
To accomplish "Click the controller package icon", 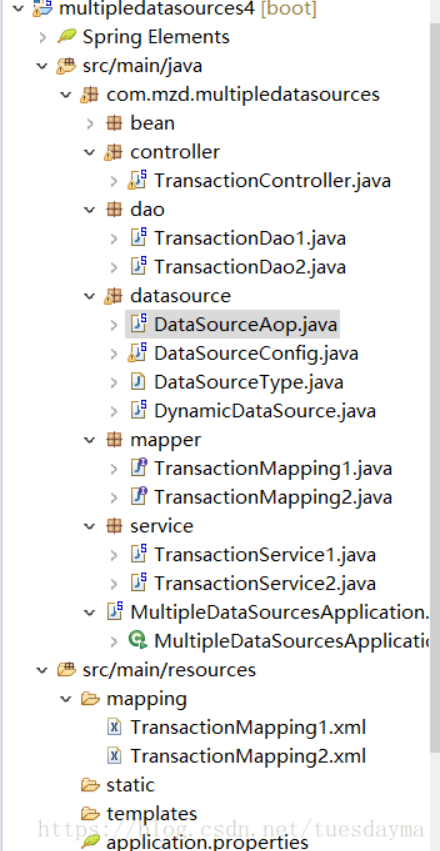I will click(114, 152).
